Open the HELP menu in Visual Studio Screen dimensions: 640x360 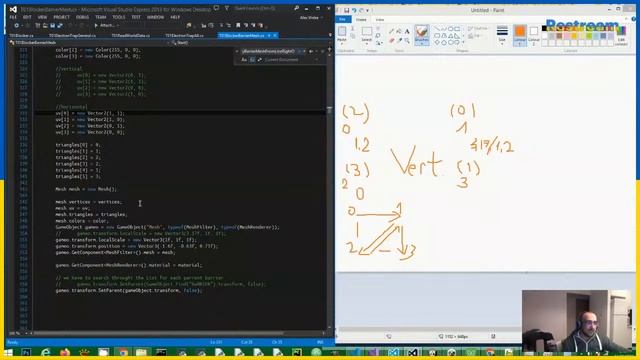(x=175, y=17)
